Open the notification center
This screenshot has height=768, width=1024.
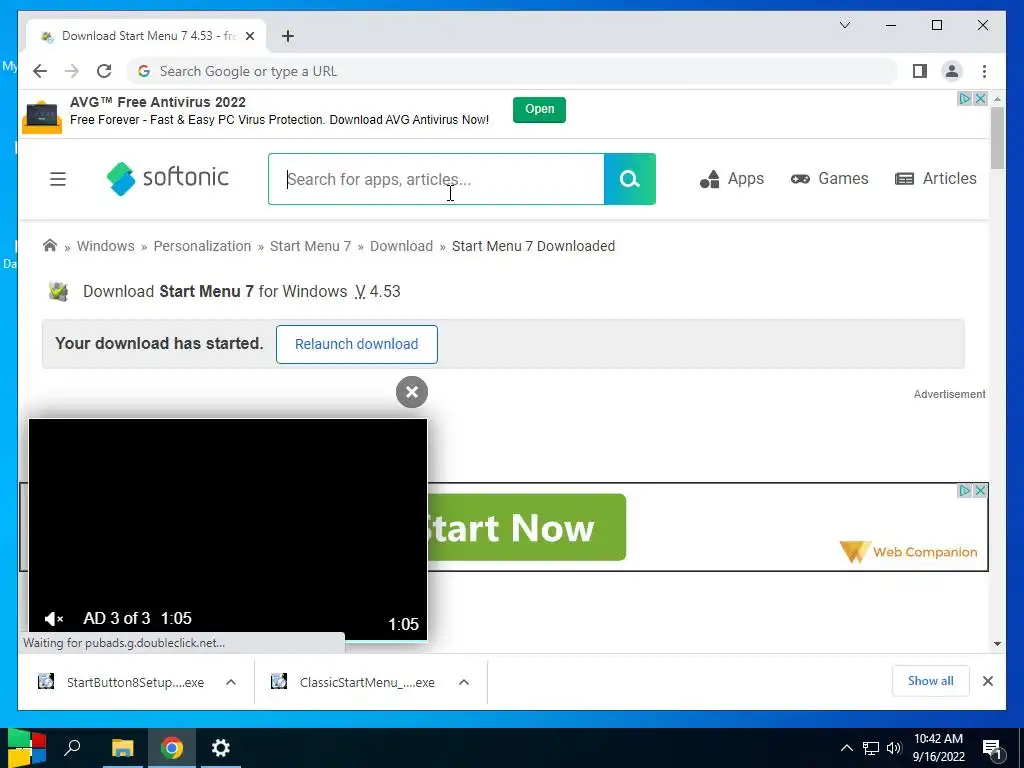(992, 748)
